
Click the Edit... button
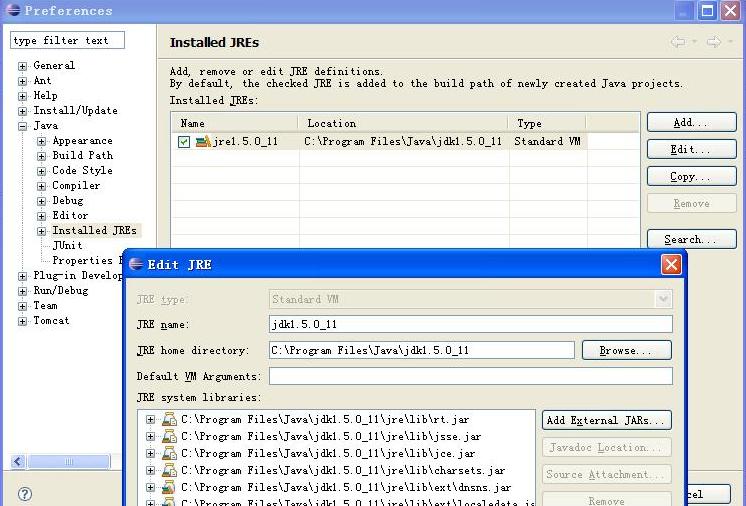691,149
